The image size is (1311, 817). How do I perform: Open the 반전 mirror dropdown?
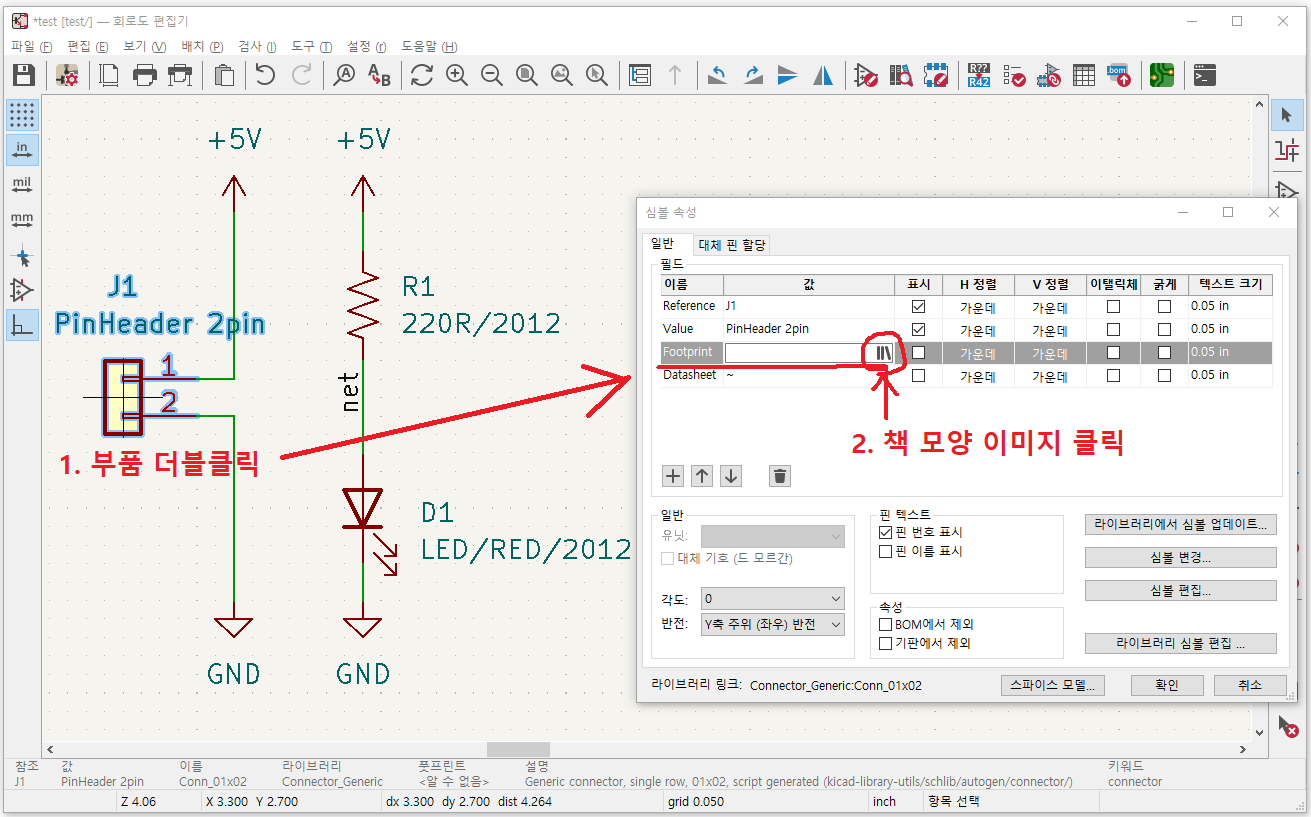772,624
